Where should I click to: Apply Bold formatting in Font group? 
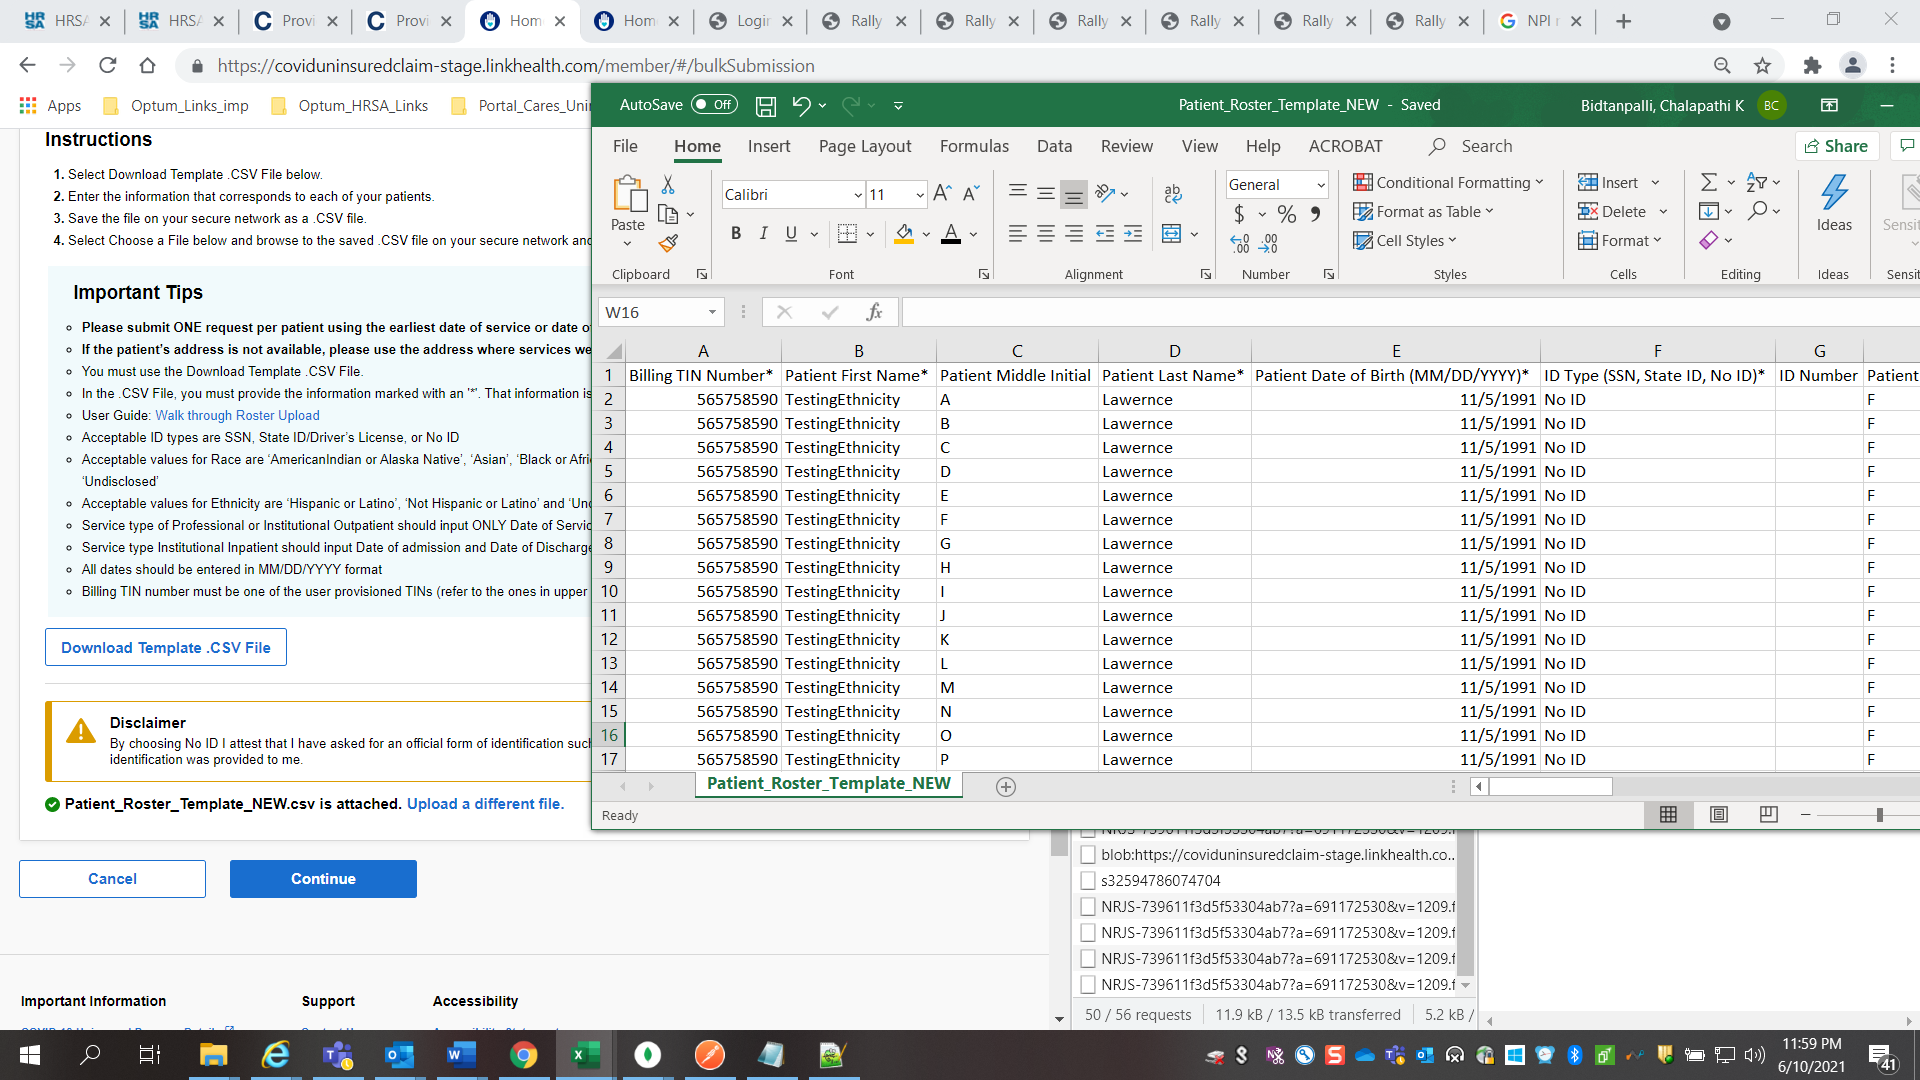point(736,234)
